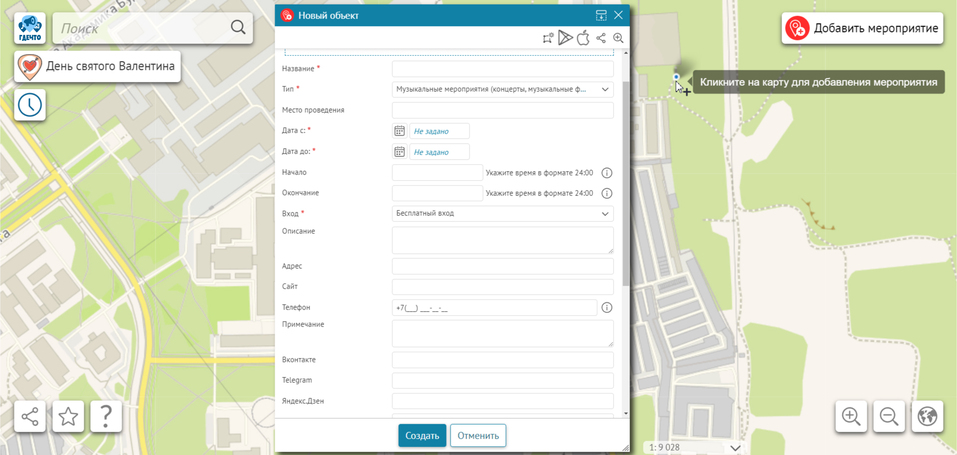Click the День святого Валентина layer button
Image resolution: width=957 pixels, height=455 pixels.
(98, 67)
